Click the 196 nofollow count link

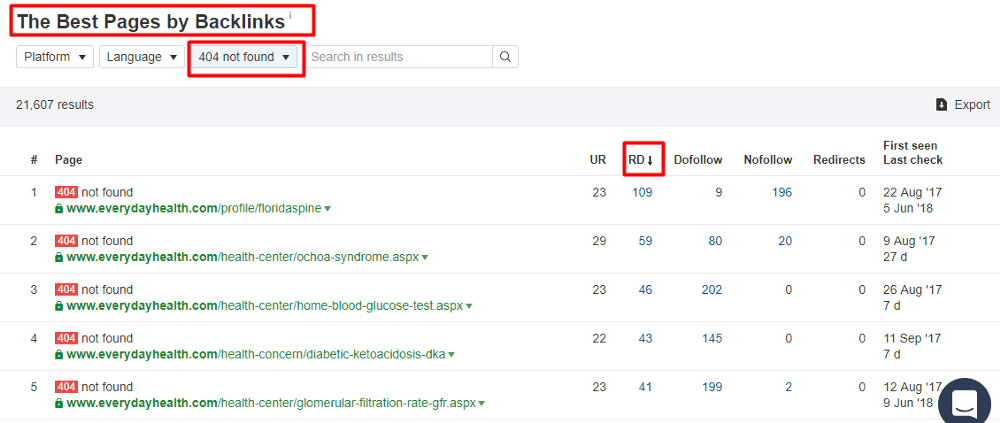781,192
